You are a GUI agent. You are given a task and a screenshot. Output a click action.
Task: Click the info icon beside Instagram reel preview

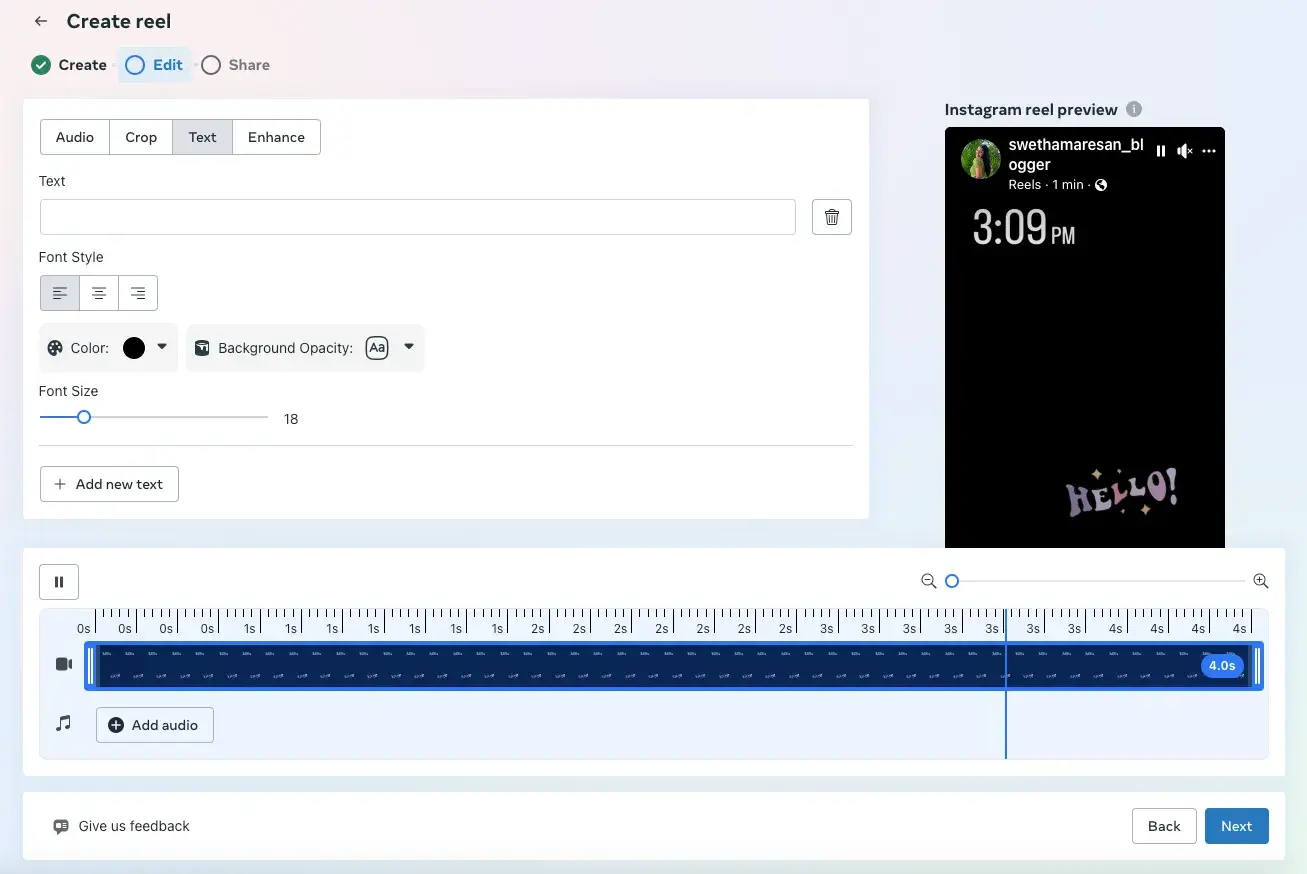1133,109
